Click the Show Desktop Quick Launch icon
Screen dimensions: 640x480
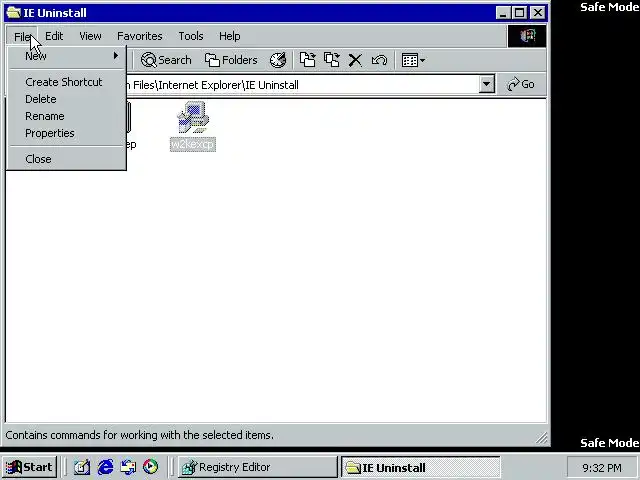click(x=82, y=467)
